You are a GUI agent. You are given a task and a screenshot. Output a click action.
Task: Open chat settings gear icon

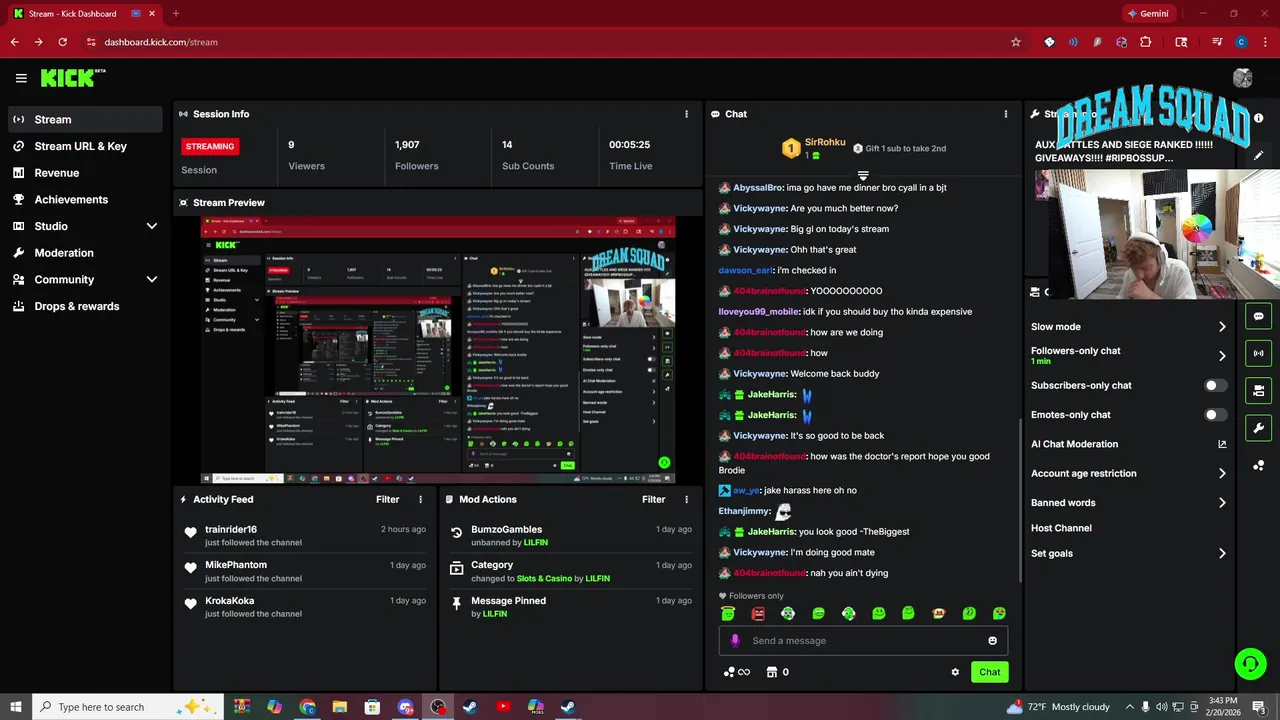(955, 672)
